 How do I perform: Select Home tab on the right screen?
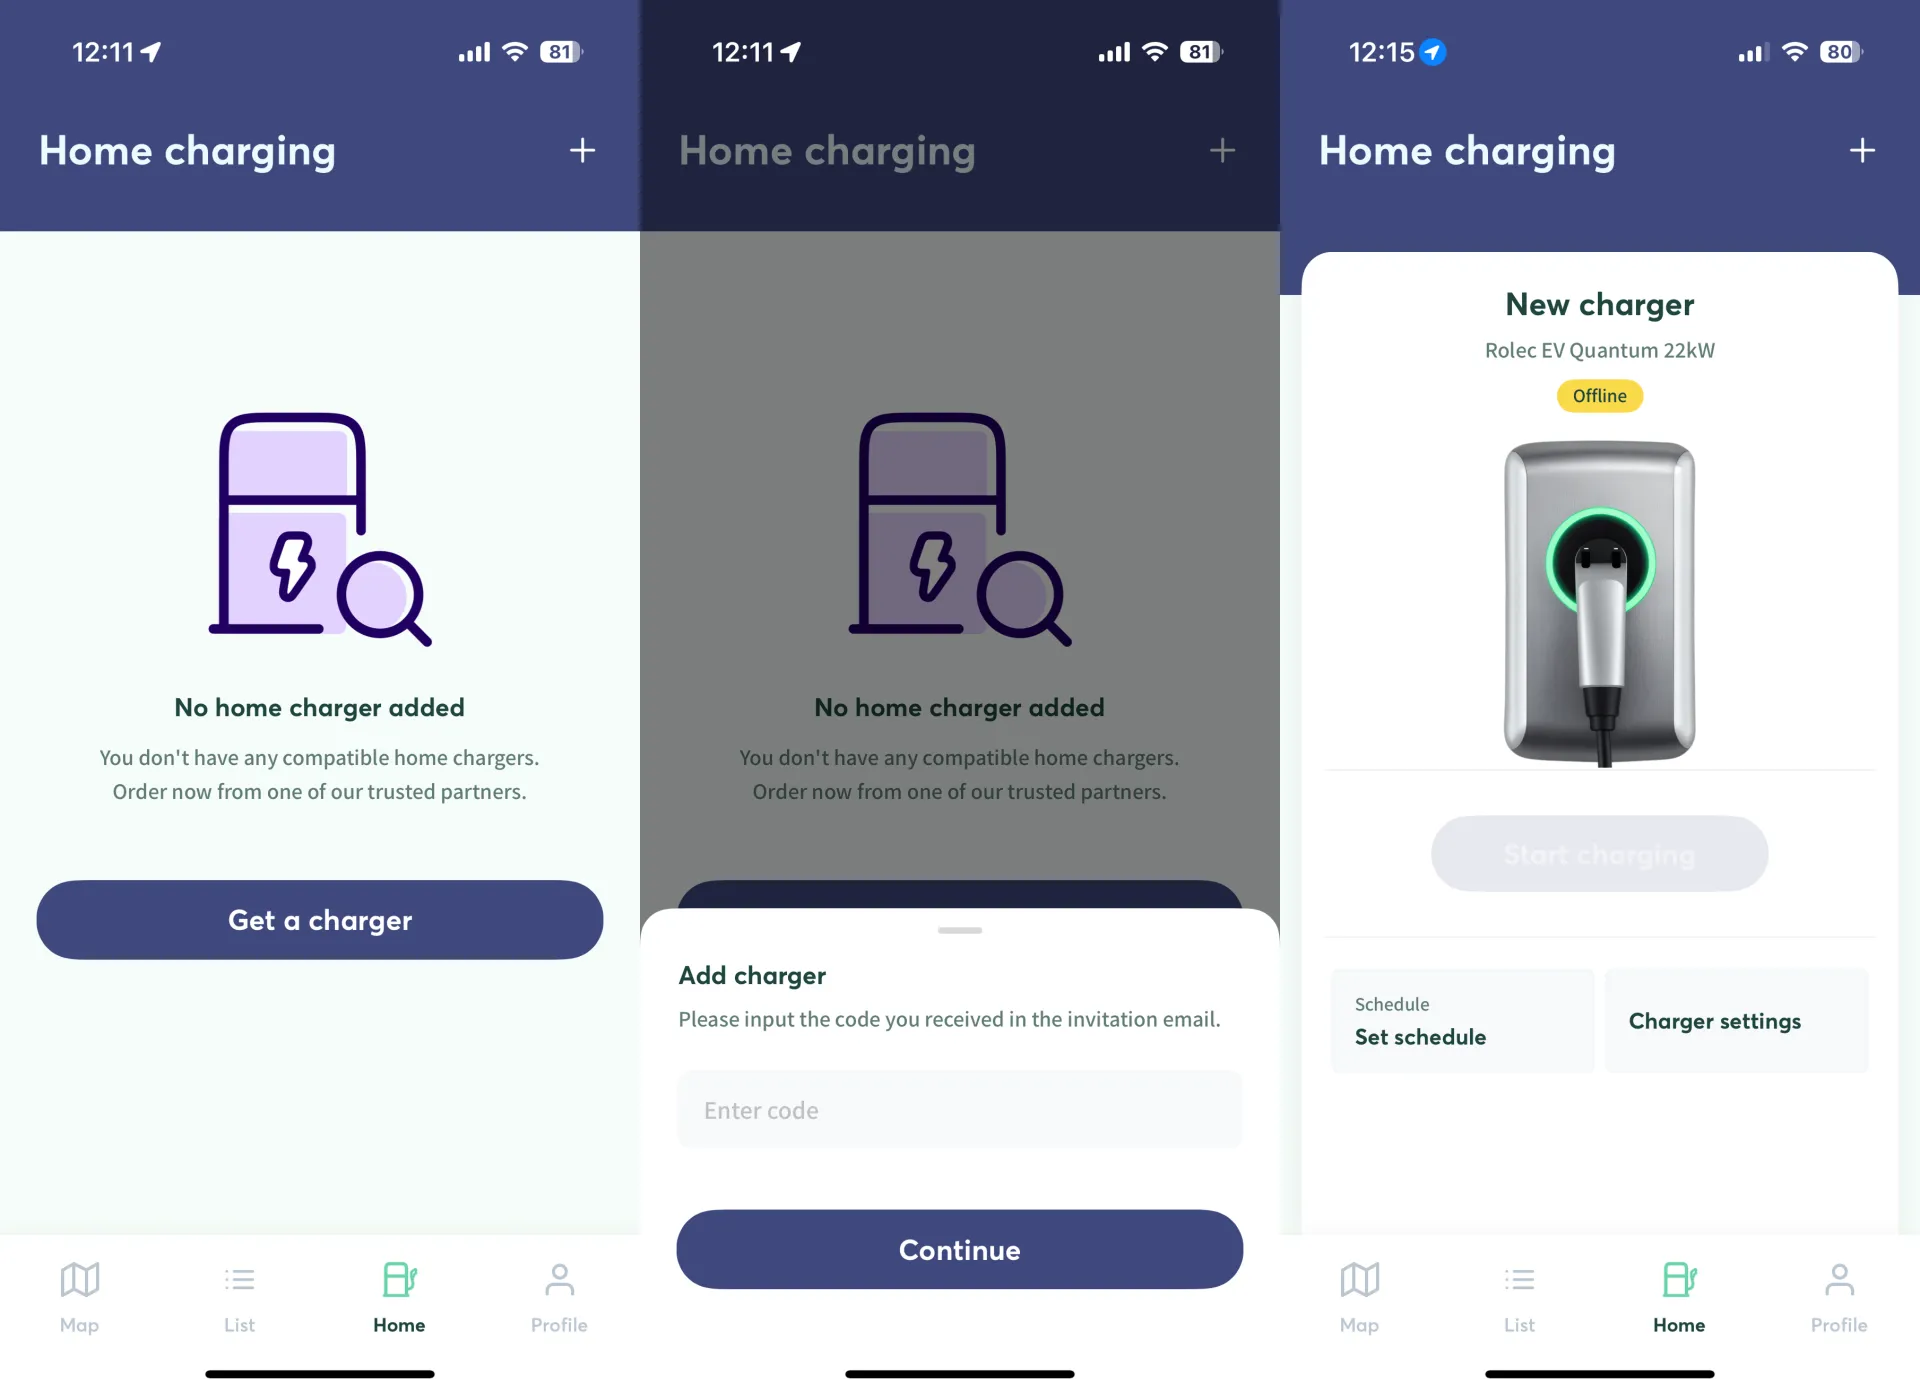point(1679,1298)
